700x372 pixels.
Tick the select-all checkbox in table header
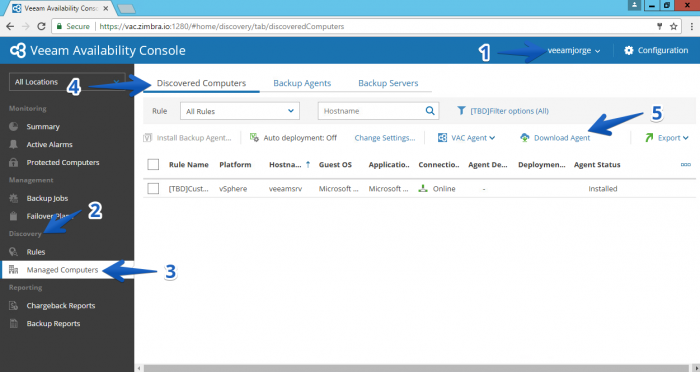[153, 164]
